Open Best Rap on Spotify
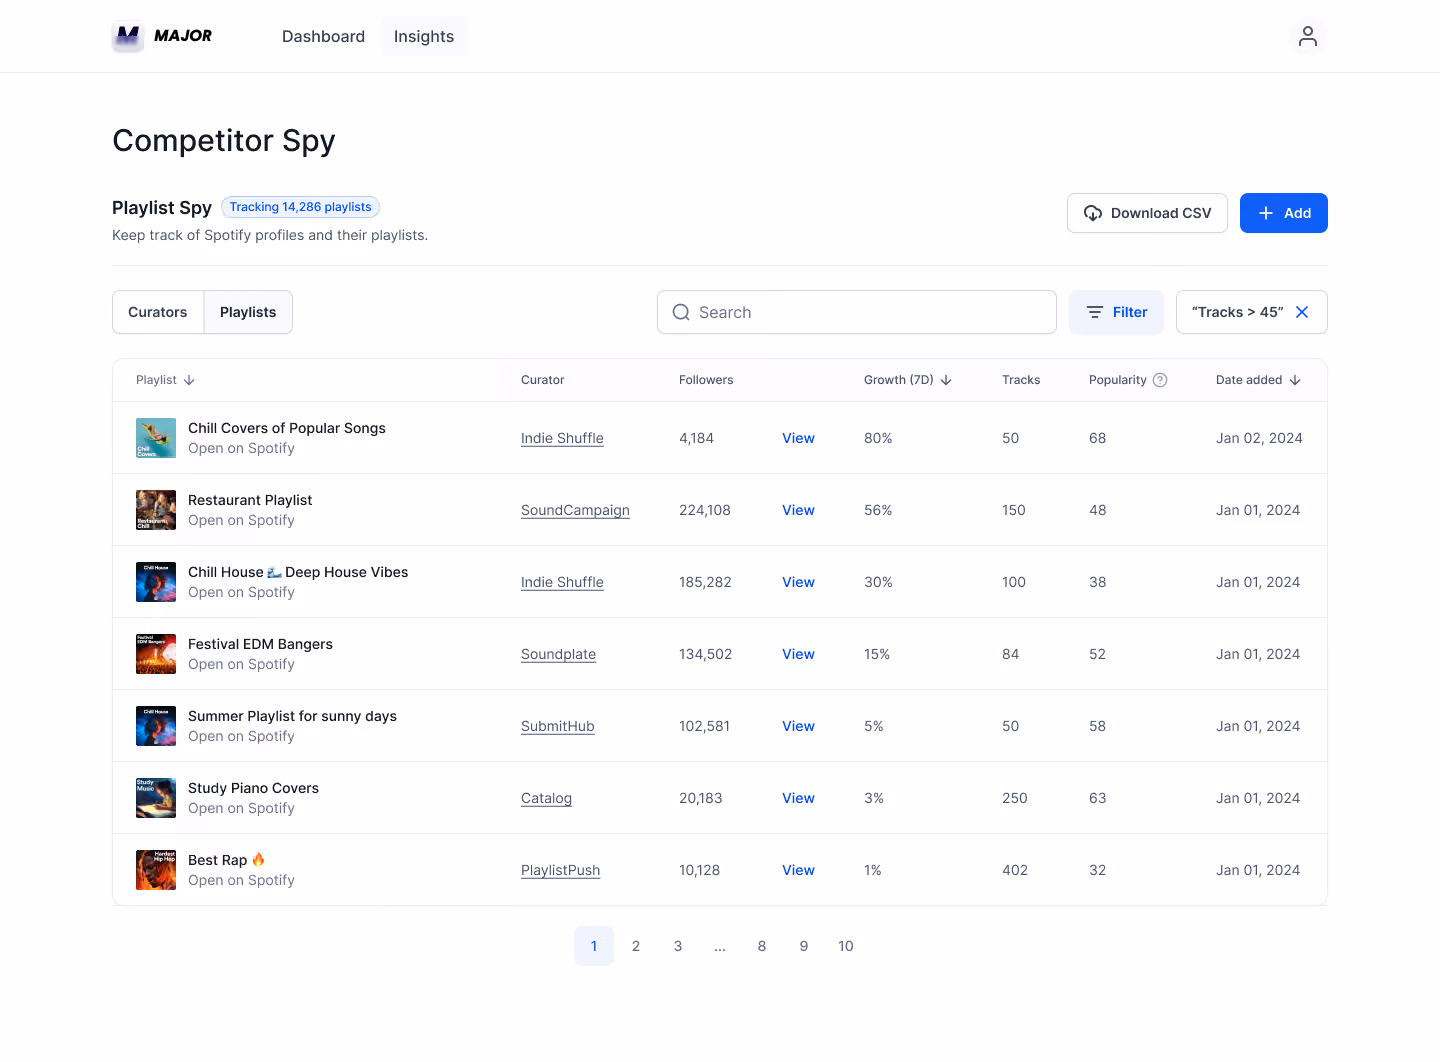Screen dimensions: 1440x1062 [x=241, y=880]
